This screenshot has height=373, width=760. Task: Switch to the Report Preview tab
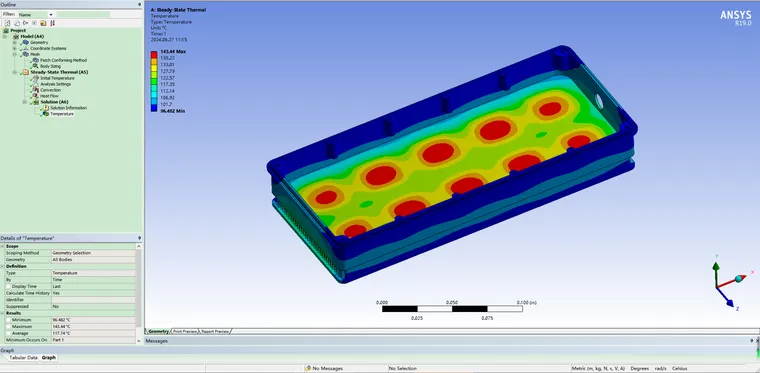[x=215, y=331]
